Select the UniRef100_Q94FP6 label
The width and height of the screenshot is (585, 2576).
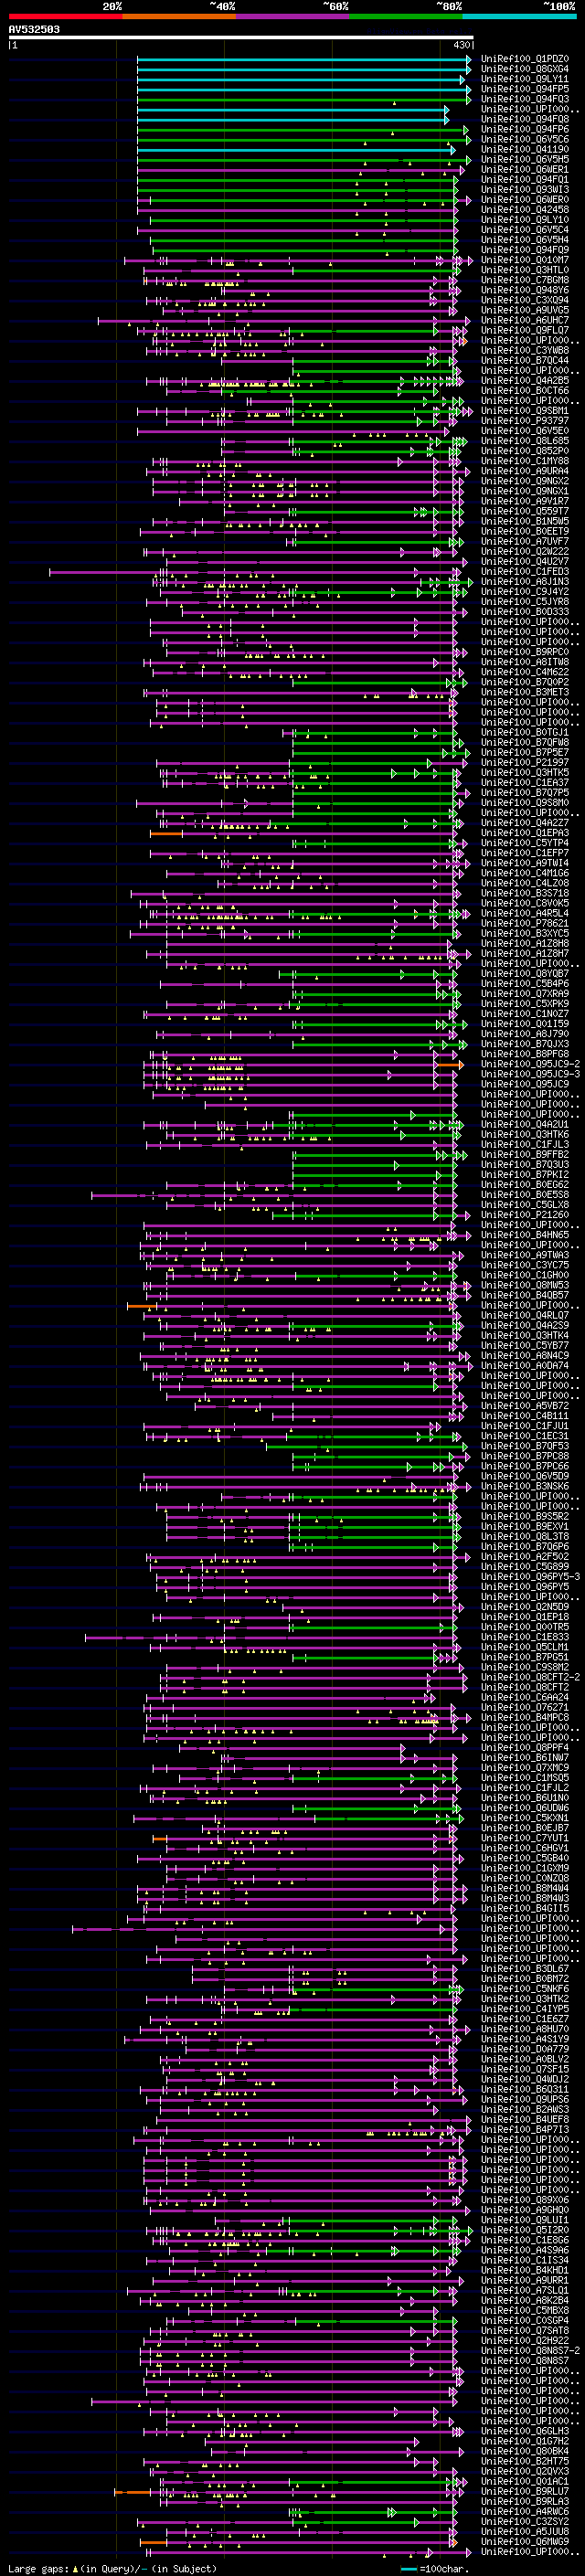point(525,129)
